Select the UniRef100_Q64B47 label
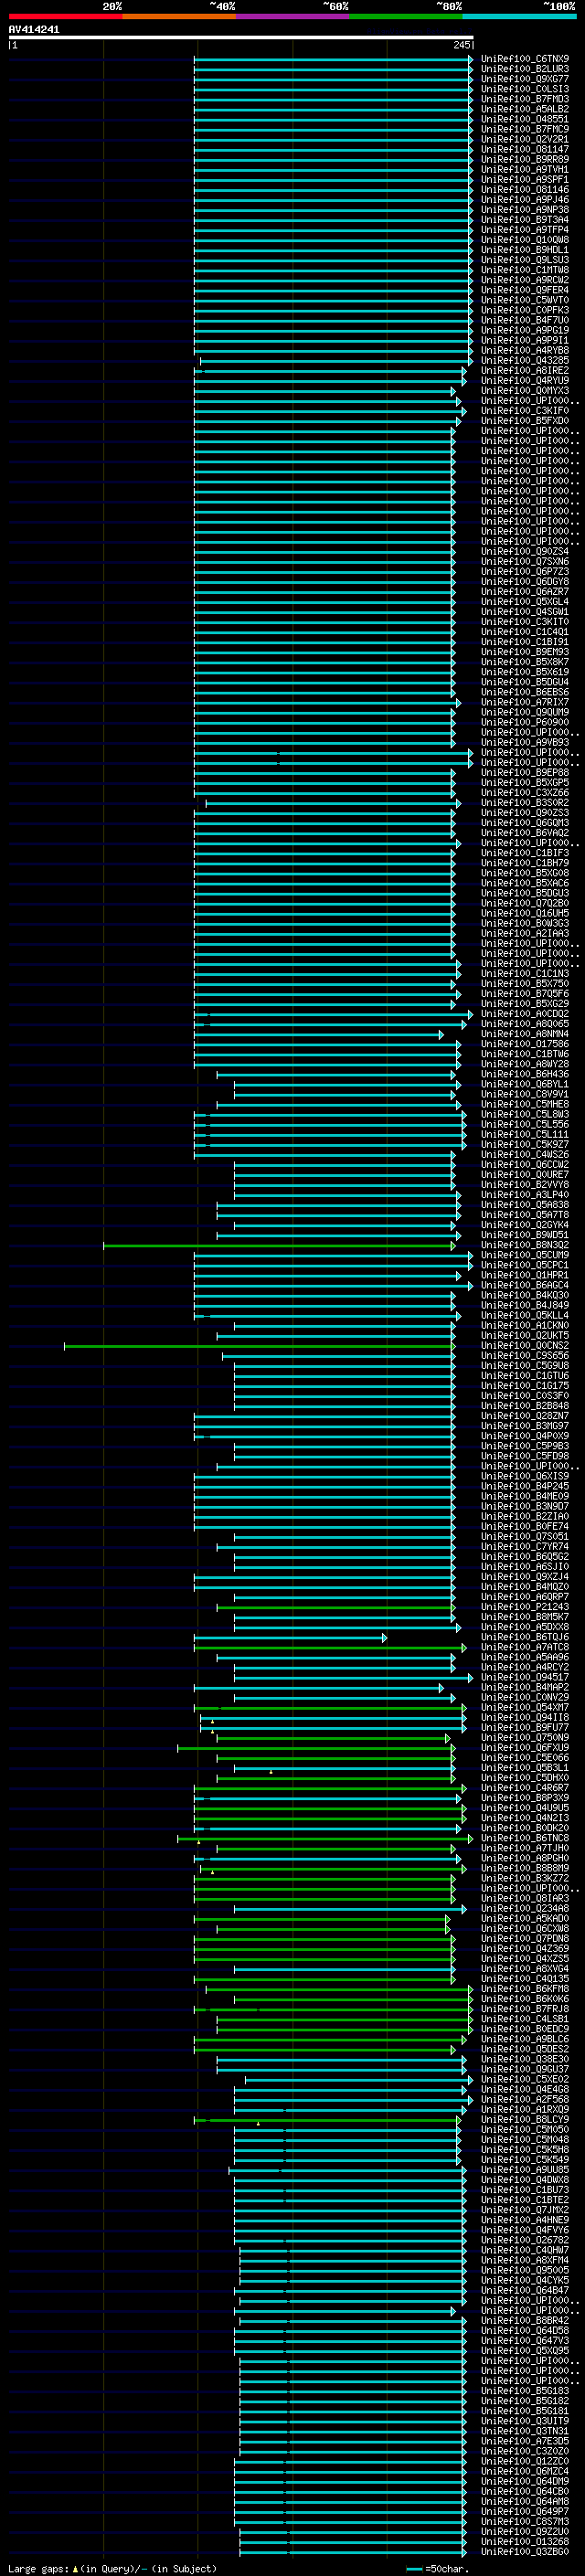585x2576 pixels. [x=525, y=2290]
